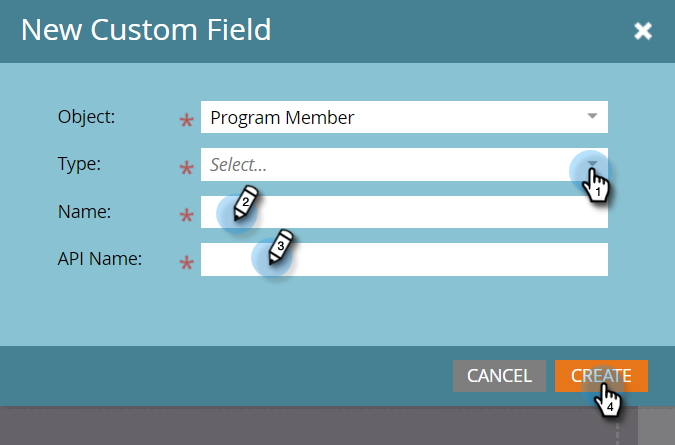Open the Object dropdown showing Program Member
This screenshot has height=445, width=675.
(x=390, y=118)
